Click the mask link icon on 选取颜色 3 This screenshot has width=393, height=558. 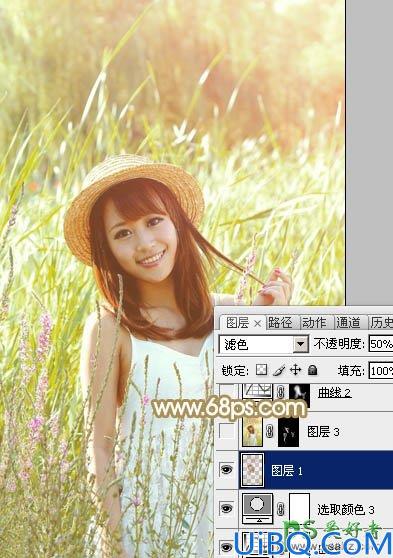click(x=281, y=509)
